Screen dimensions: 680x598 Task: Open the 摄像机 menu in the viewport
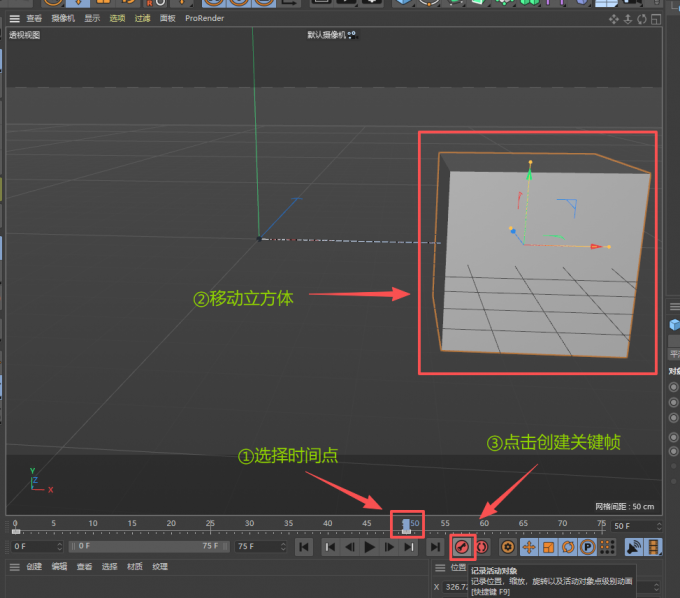pyautogui.click(x=63, y=18)
